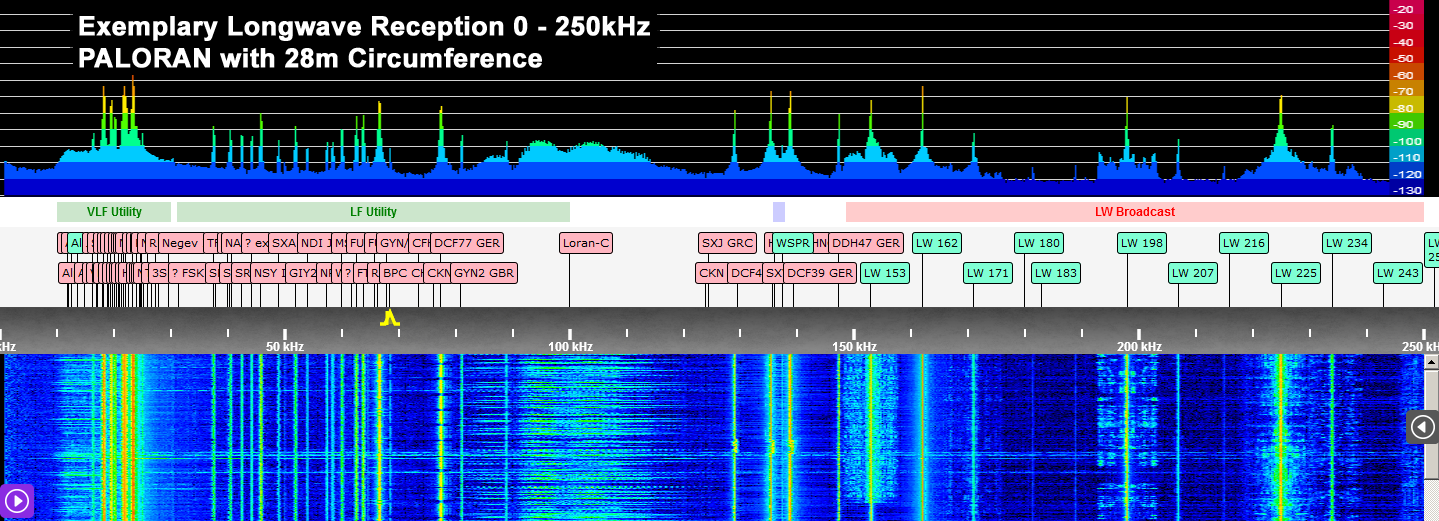The image size is (1439, 521).
Task: Tune to LW 243 broadcast label
Action: 1398,272
